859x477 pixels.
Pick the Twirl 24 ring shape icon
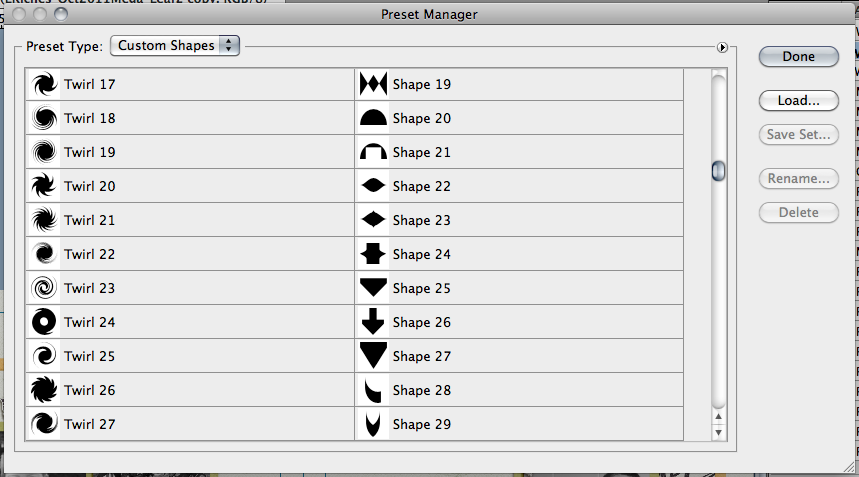point(44,322)
